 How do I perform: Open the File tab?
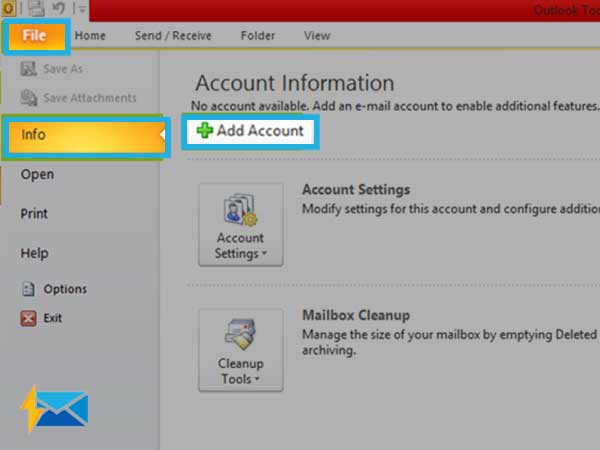click(37, 36)
